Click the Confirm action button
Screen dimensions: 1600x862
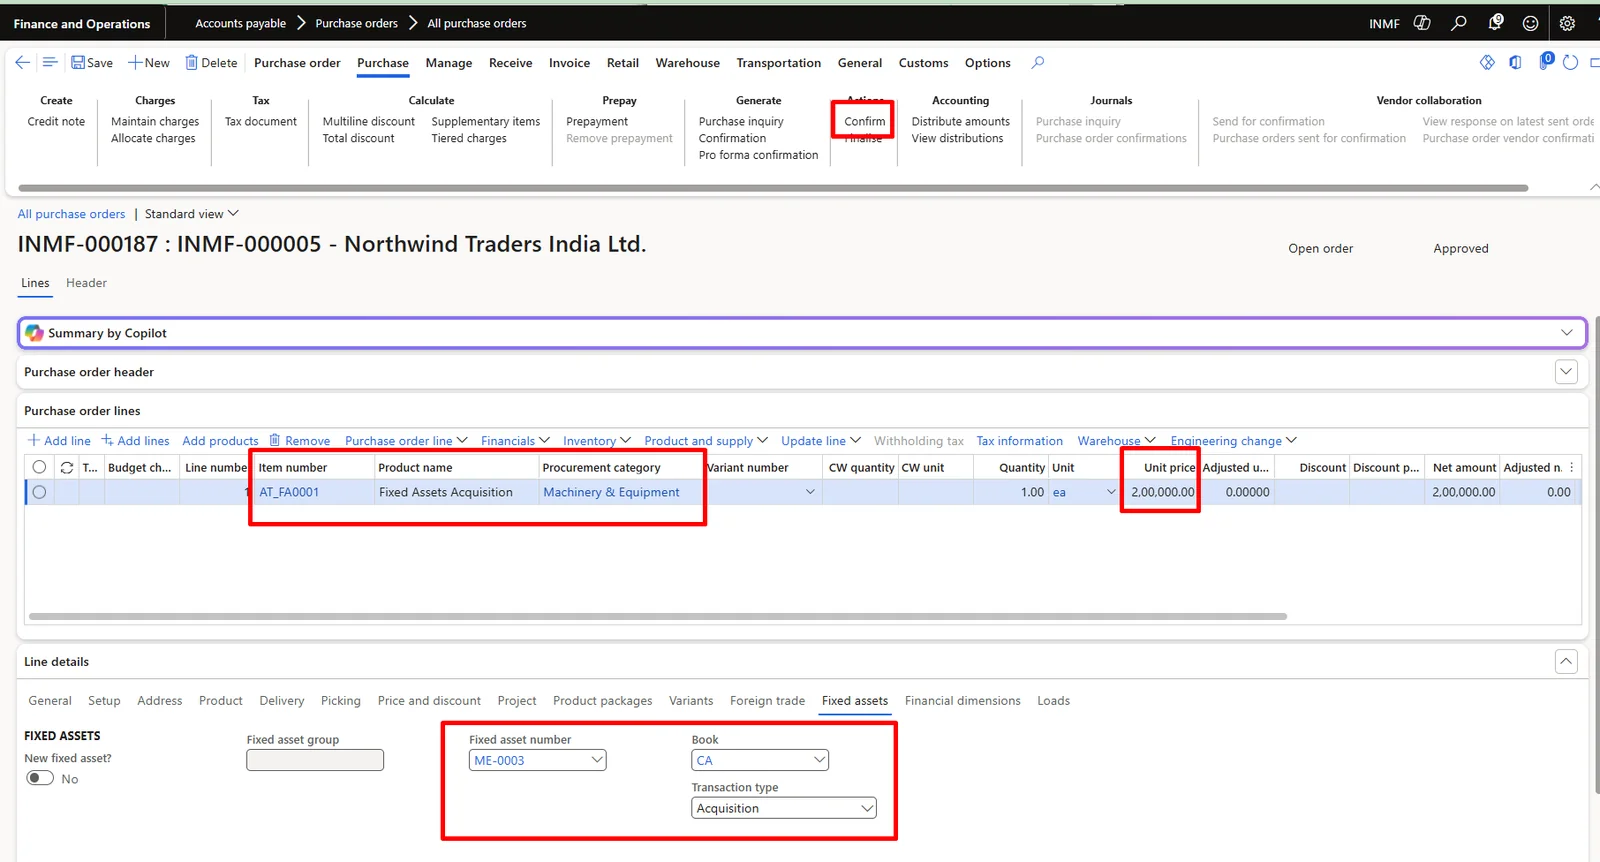point(864,122)
